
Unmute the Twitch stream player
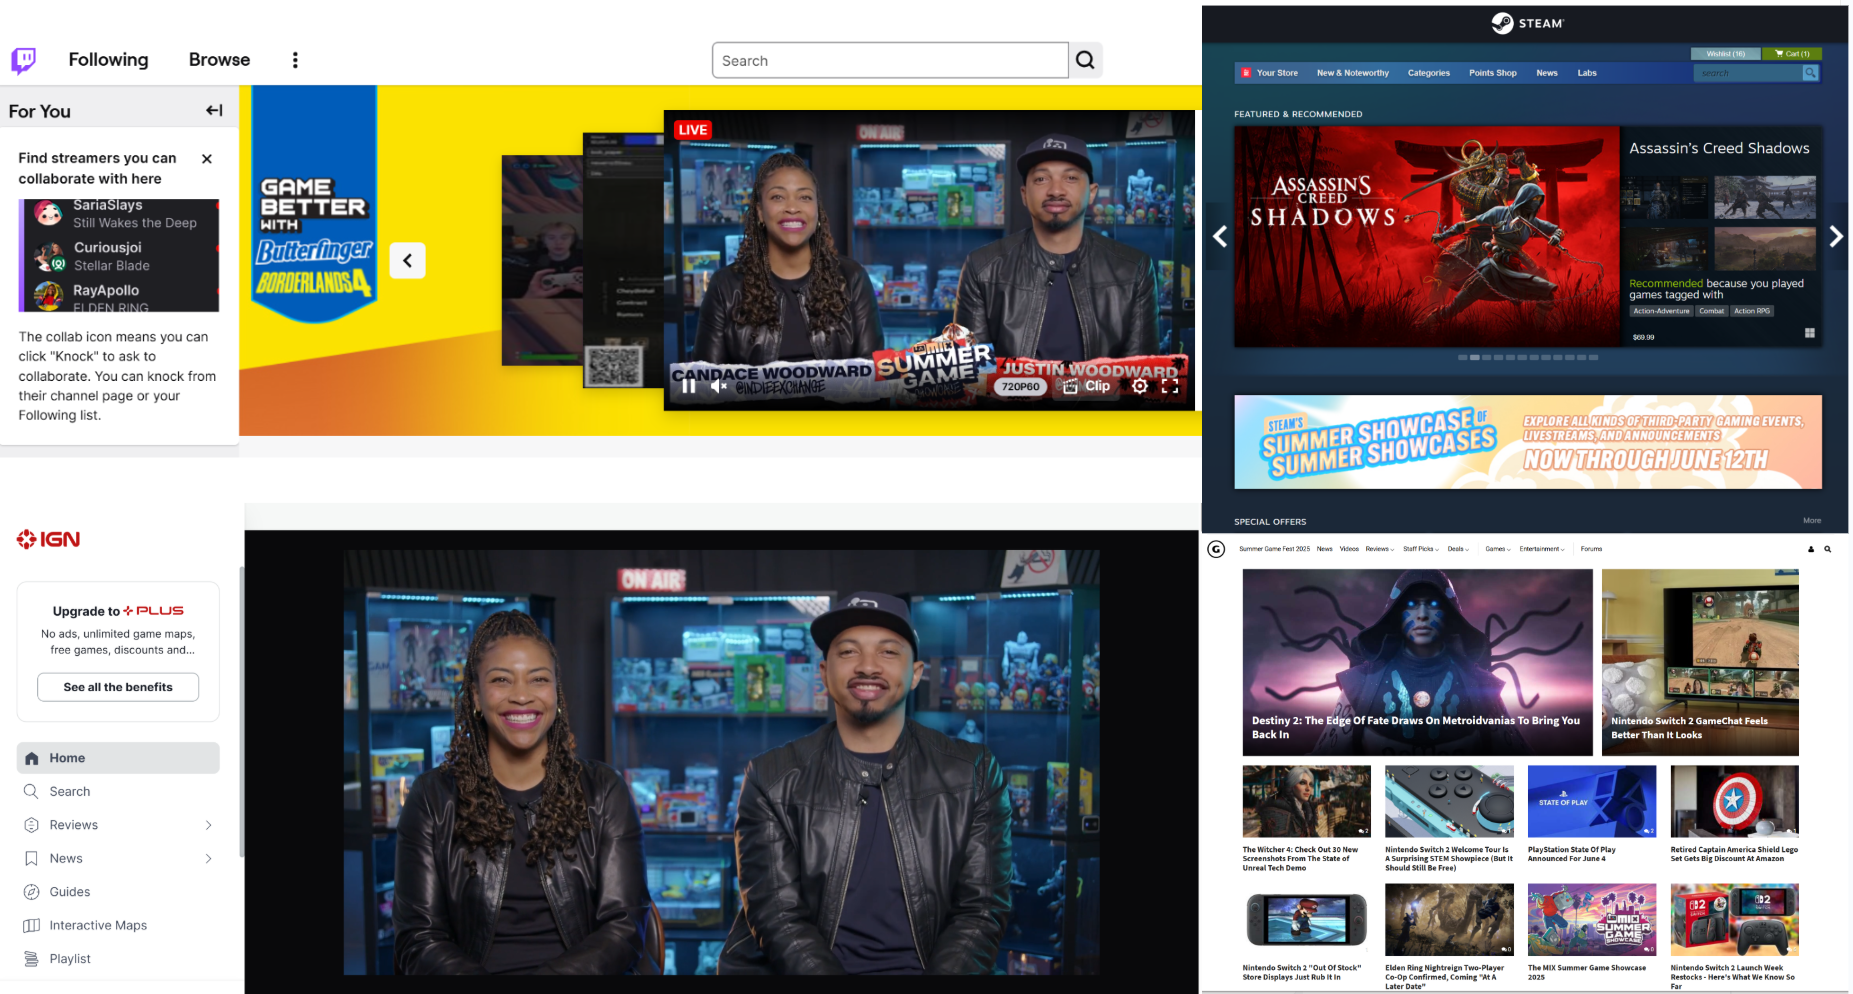pos(718,386)
